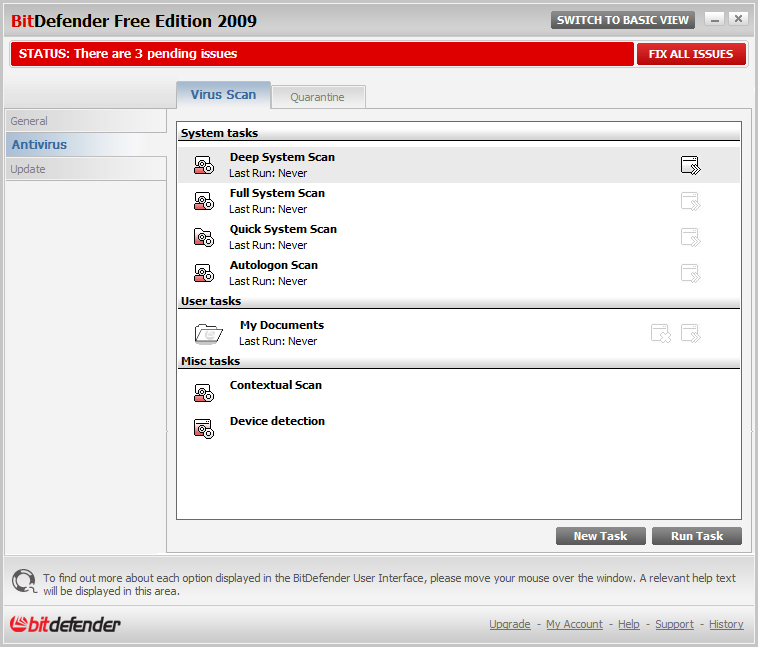Click the Fix All Issues button
This screenshot has height=647, width=758.
point(691,54)
